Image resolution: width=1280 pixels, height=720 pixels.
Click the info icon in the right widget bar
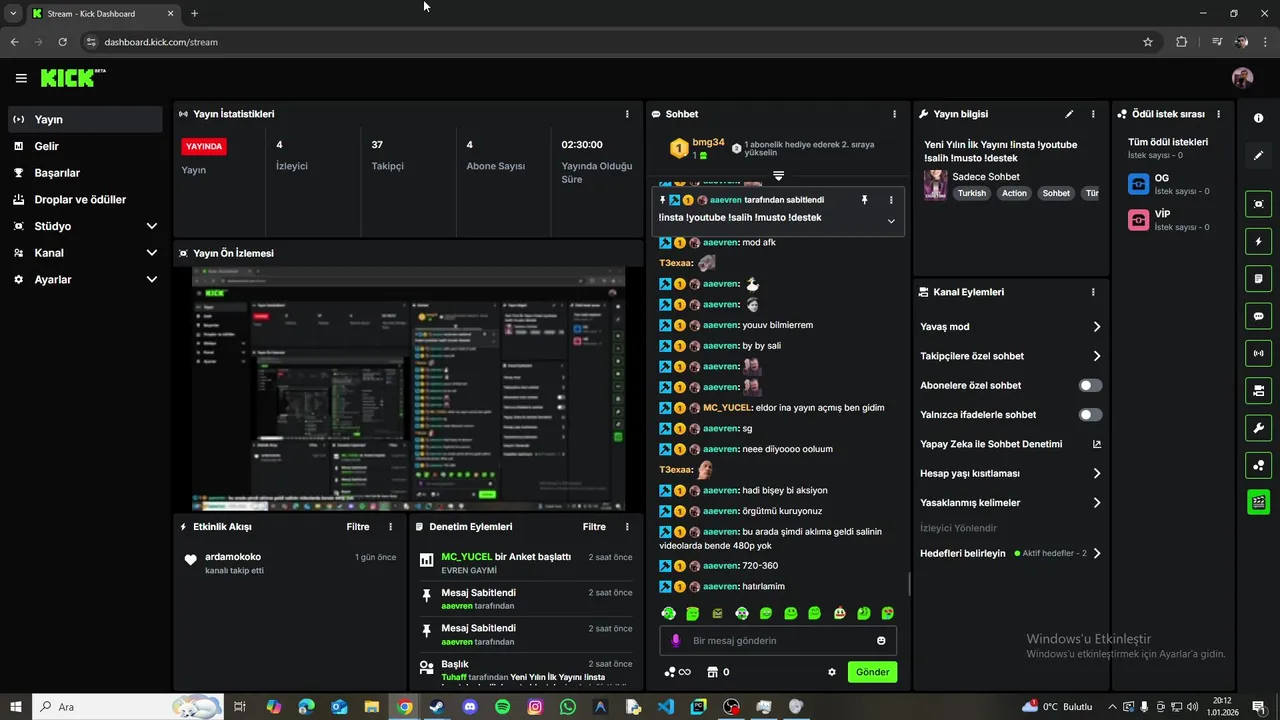point(1258,118)
